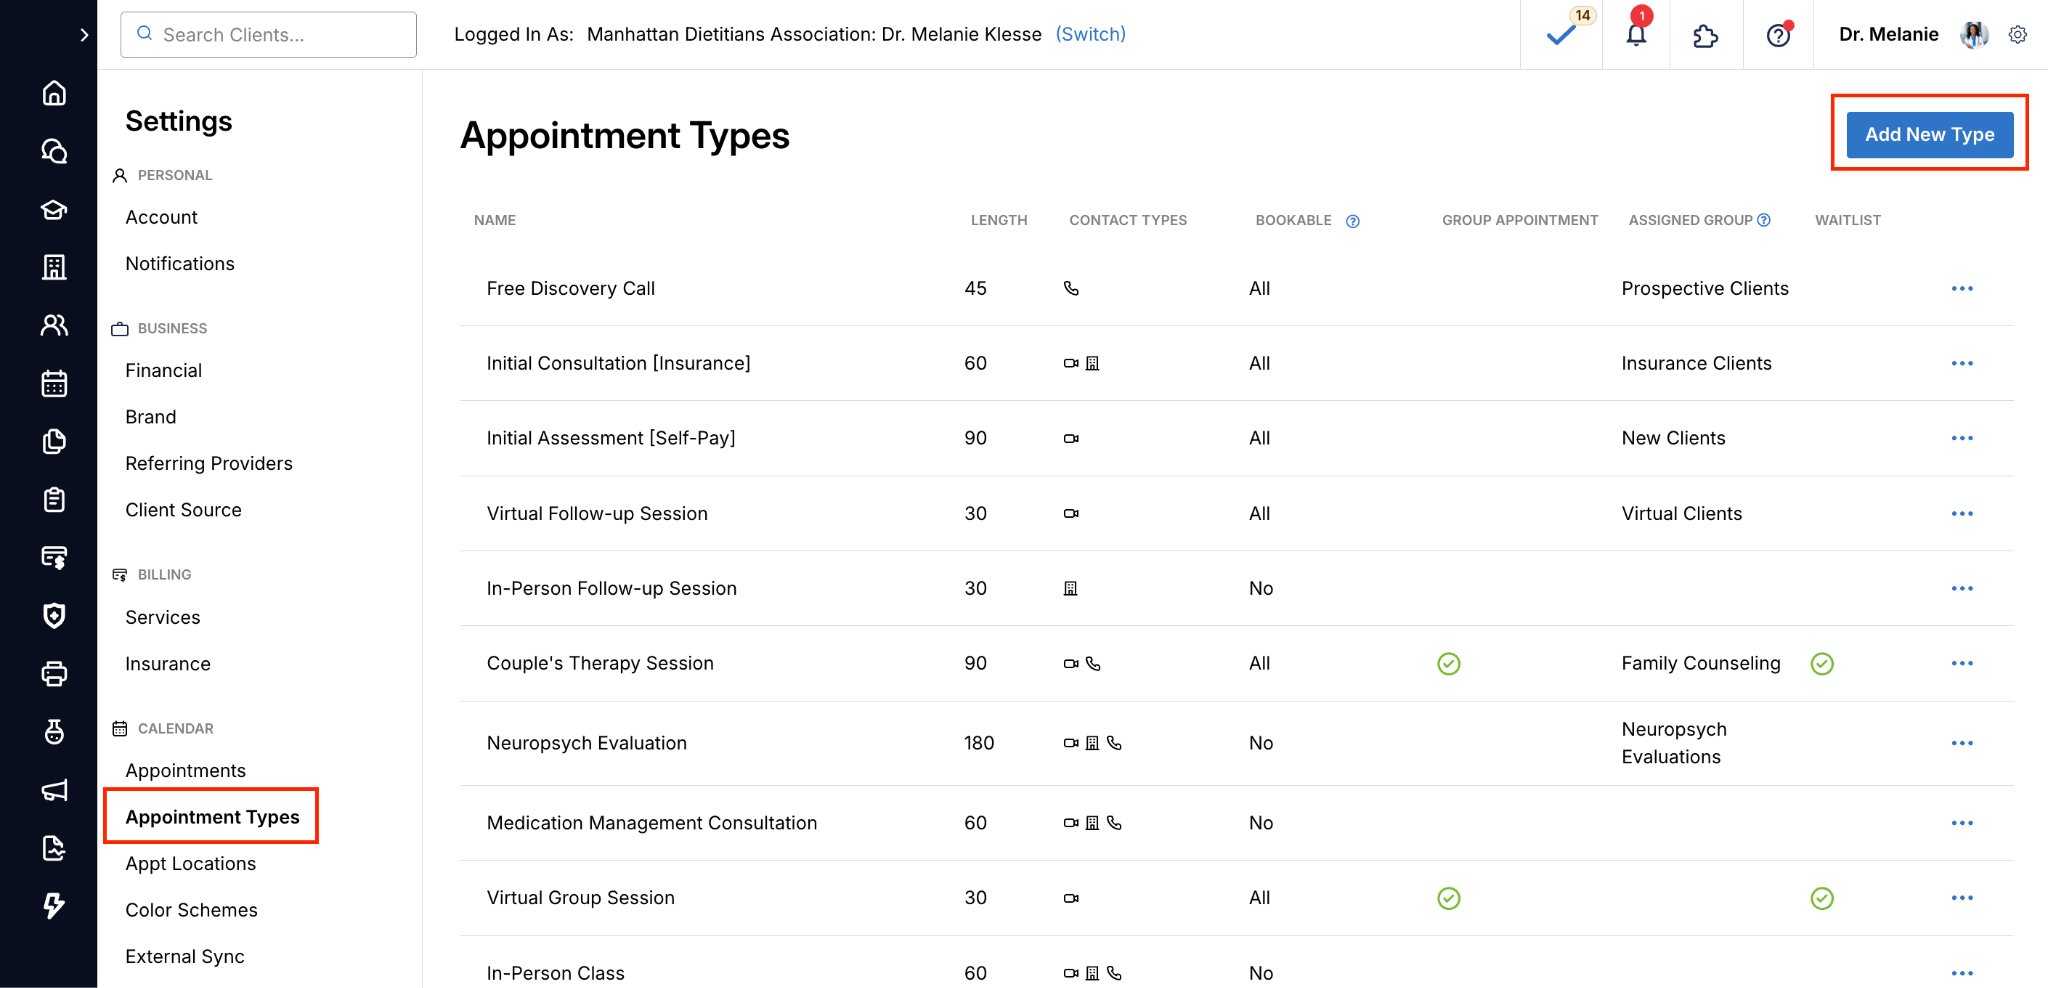Screen dimensions: 2048x988
Task: Open the Financial settings page
Action: coord(163,370)
